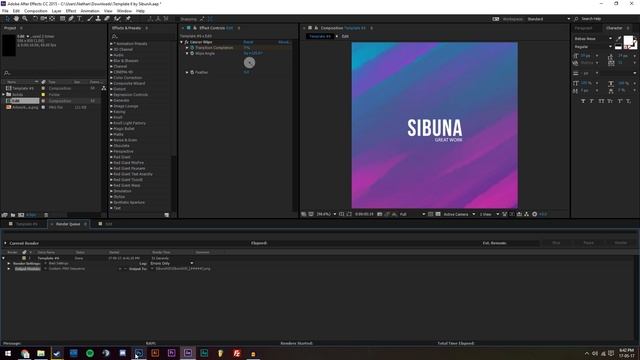Viewport: 640px width, 360px height.
Task: Click the eyedropper in Character panel
Action: (619, 39)
